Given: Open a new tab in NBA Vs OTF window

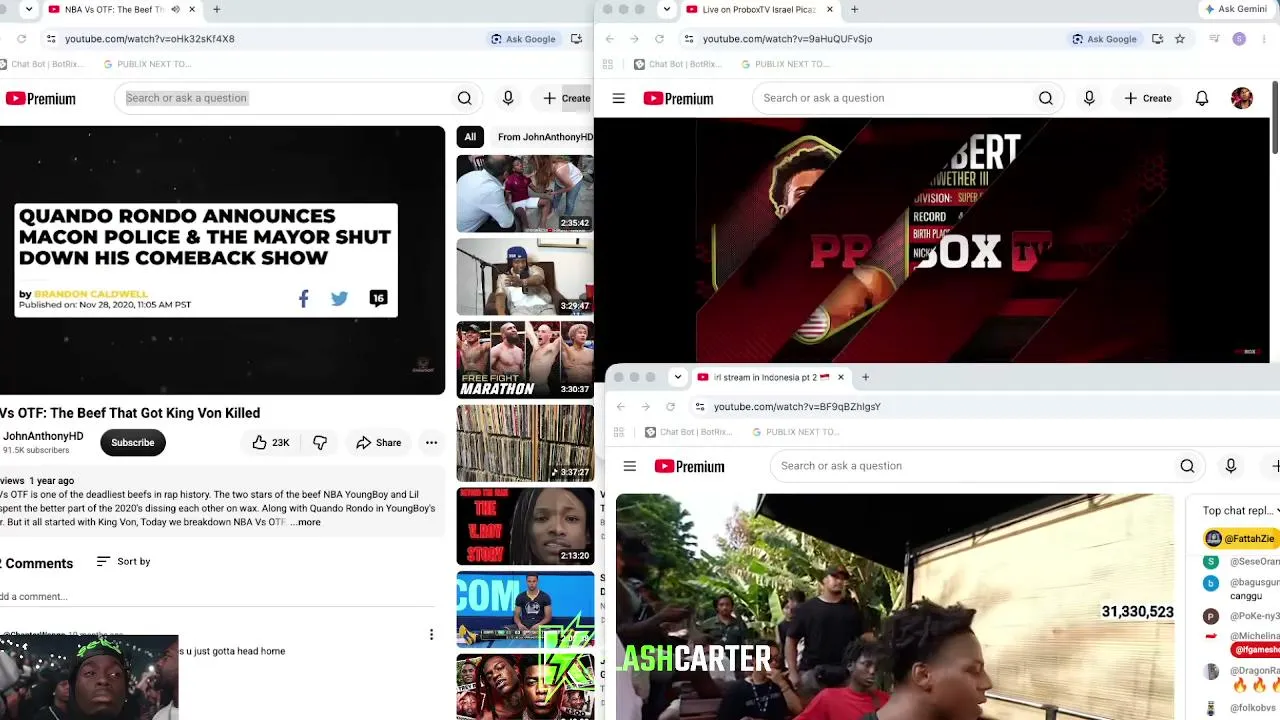Looking at the screenshot, I should tap(216, 10).
